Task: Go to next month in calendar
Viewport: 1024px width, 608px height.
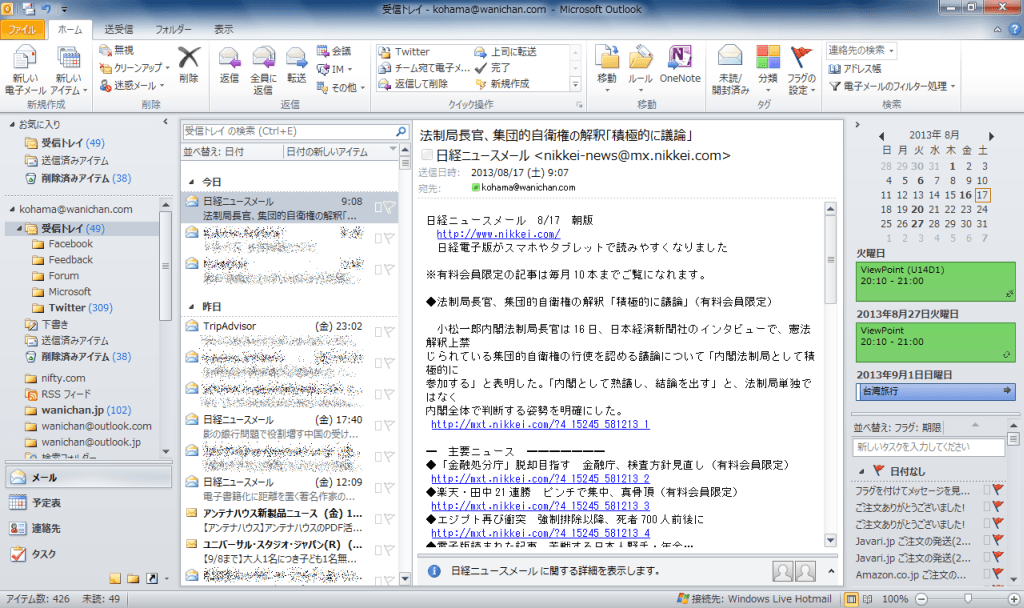Action: point(991,136)
